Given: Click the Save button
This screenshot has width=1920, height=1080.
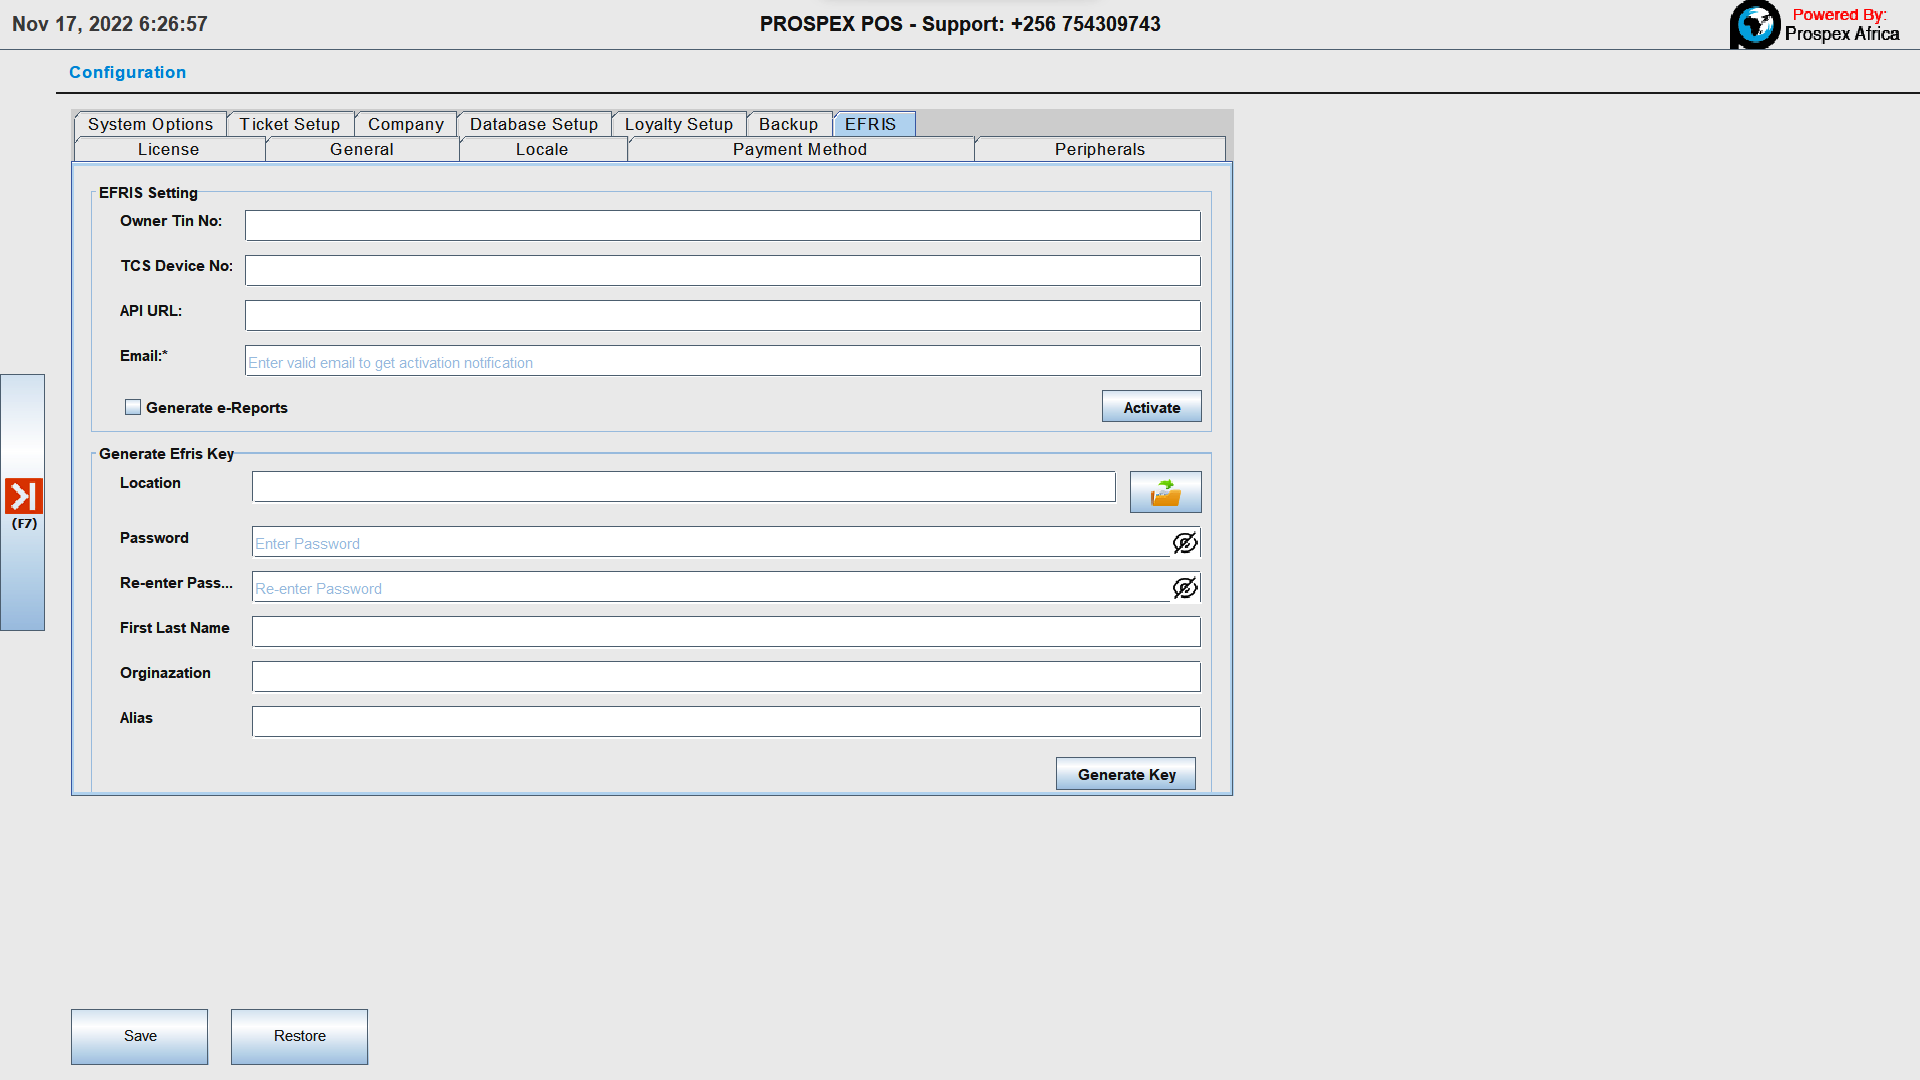Looking at the screenshot, I should pyautogui.click(x=140, y=1036).
